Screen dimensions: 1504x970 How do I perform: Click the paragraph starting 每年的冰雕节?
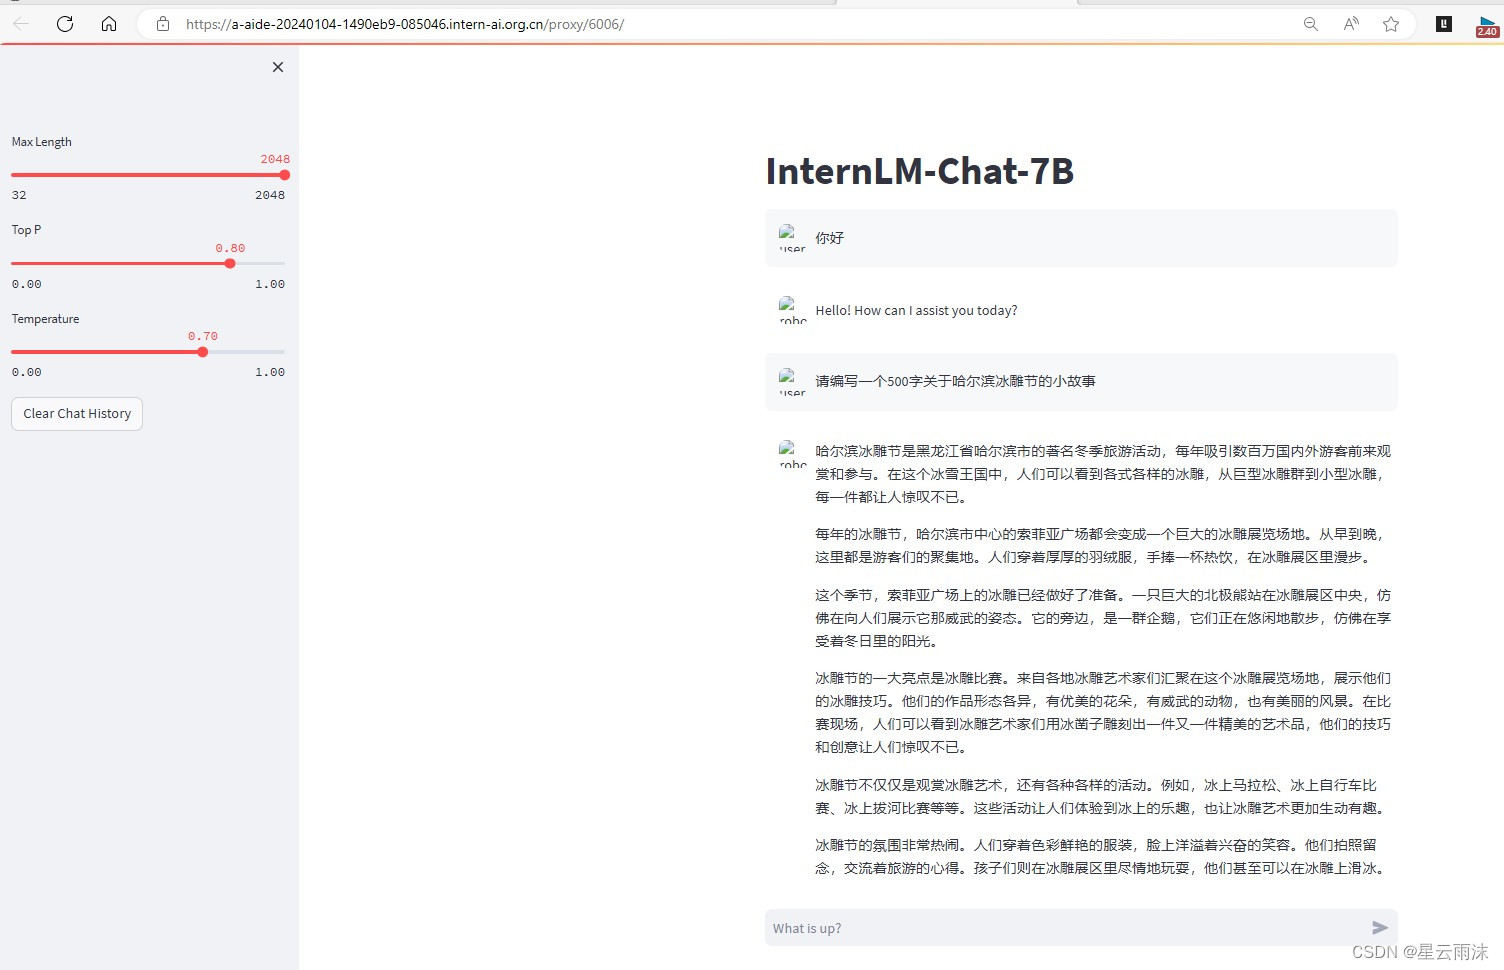coord(1103,546)
